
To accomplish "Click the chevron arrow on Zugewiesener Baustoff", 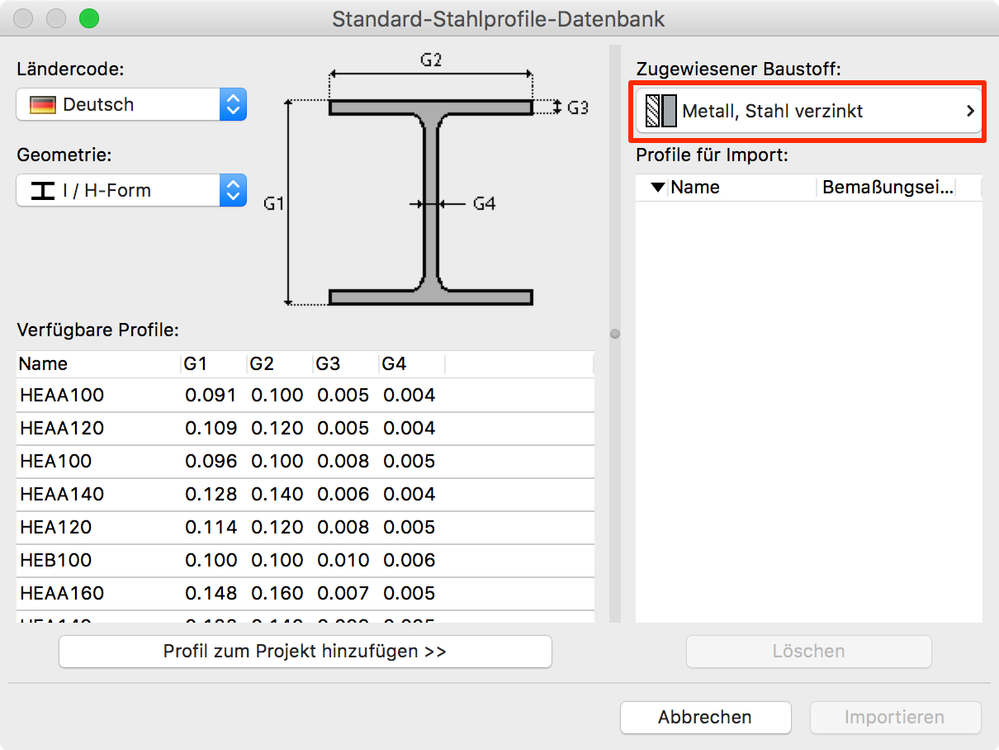I will pos(970,111).
